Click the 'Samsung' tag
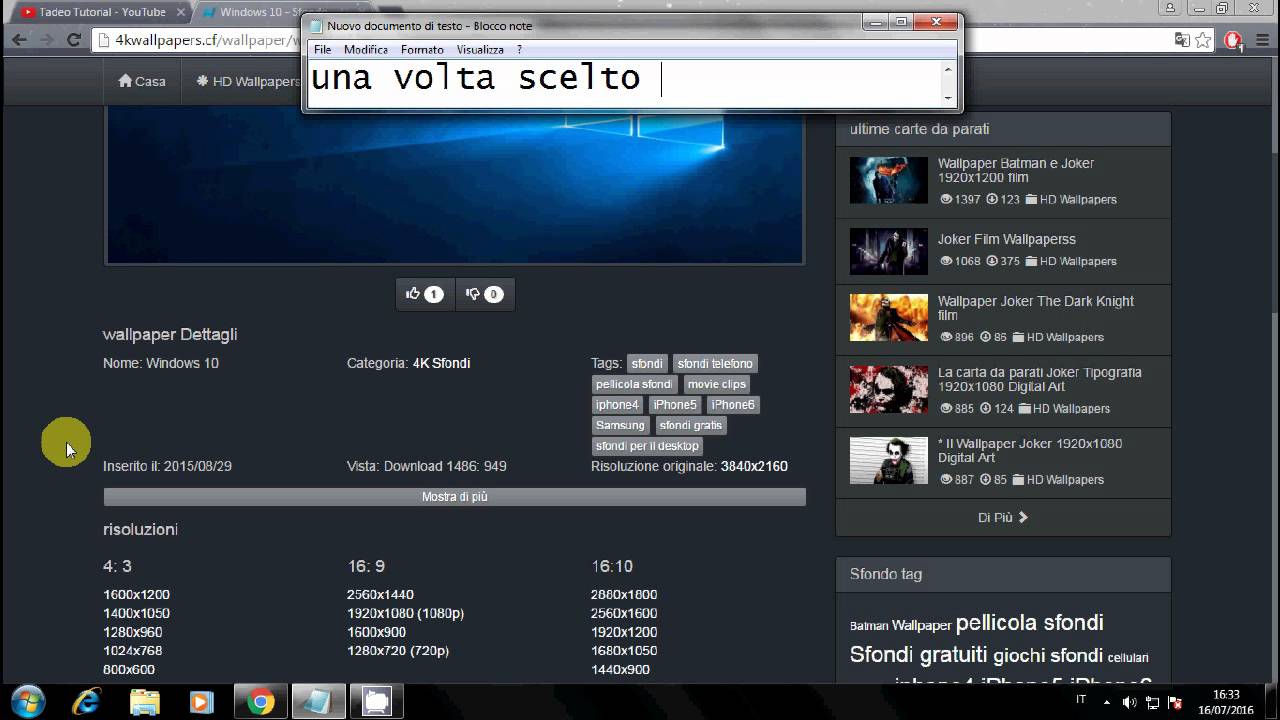 [620, 425]
